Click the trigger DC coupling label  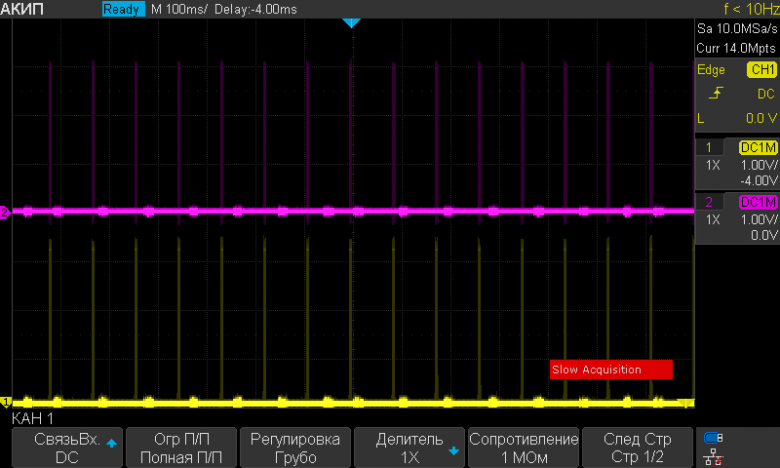766,94
